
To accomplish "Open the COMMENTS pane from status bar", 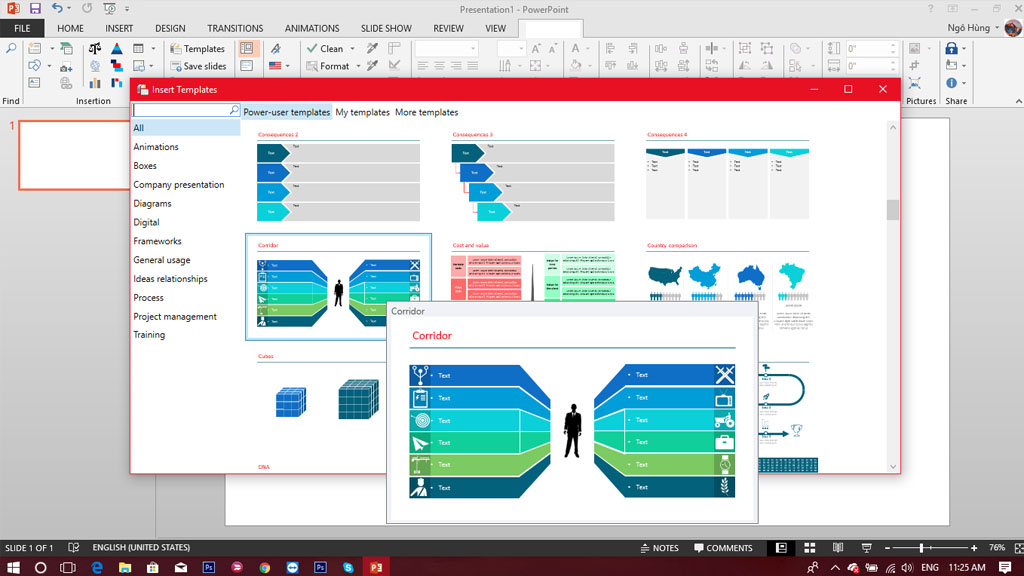I will pyautogui.click(x=723, y=548).
